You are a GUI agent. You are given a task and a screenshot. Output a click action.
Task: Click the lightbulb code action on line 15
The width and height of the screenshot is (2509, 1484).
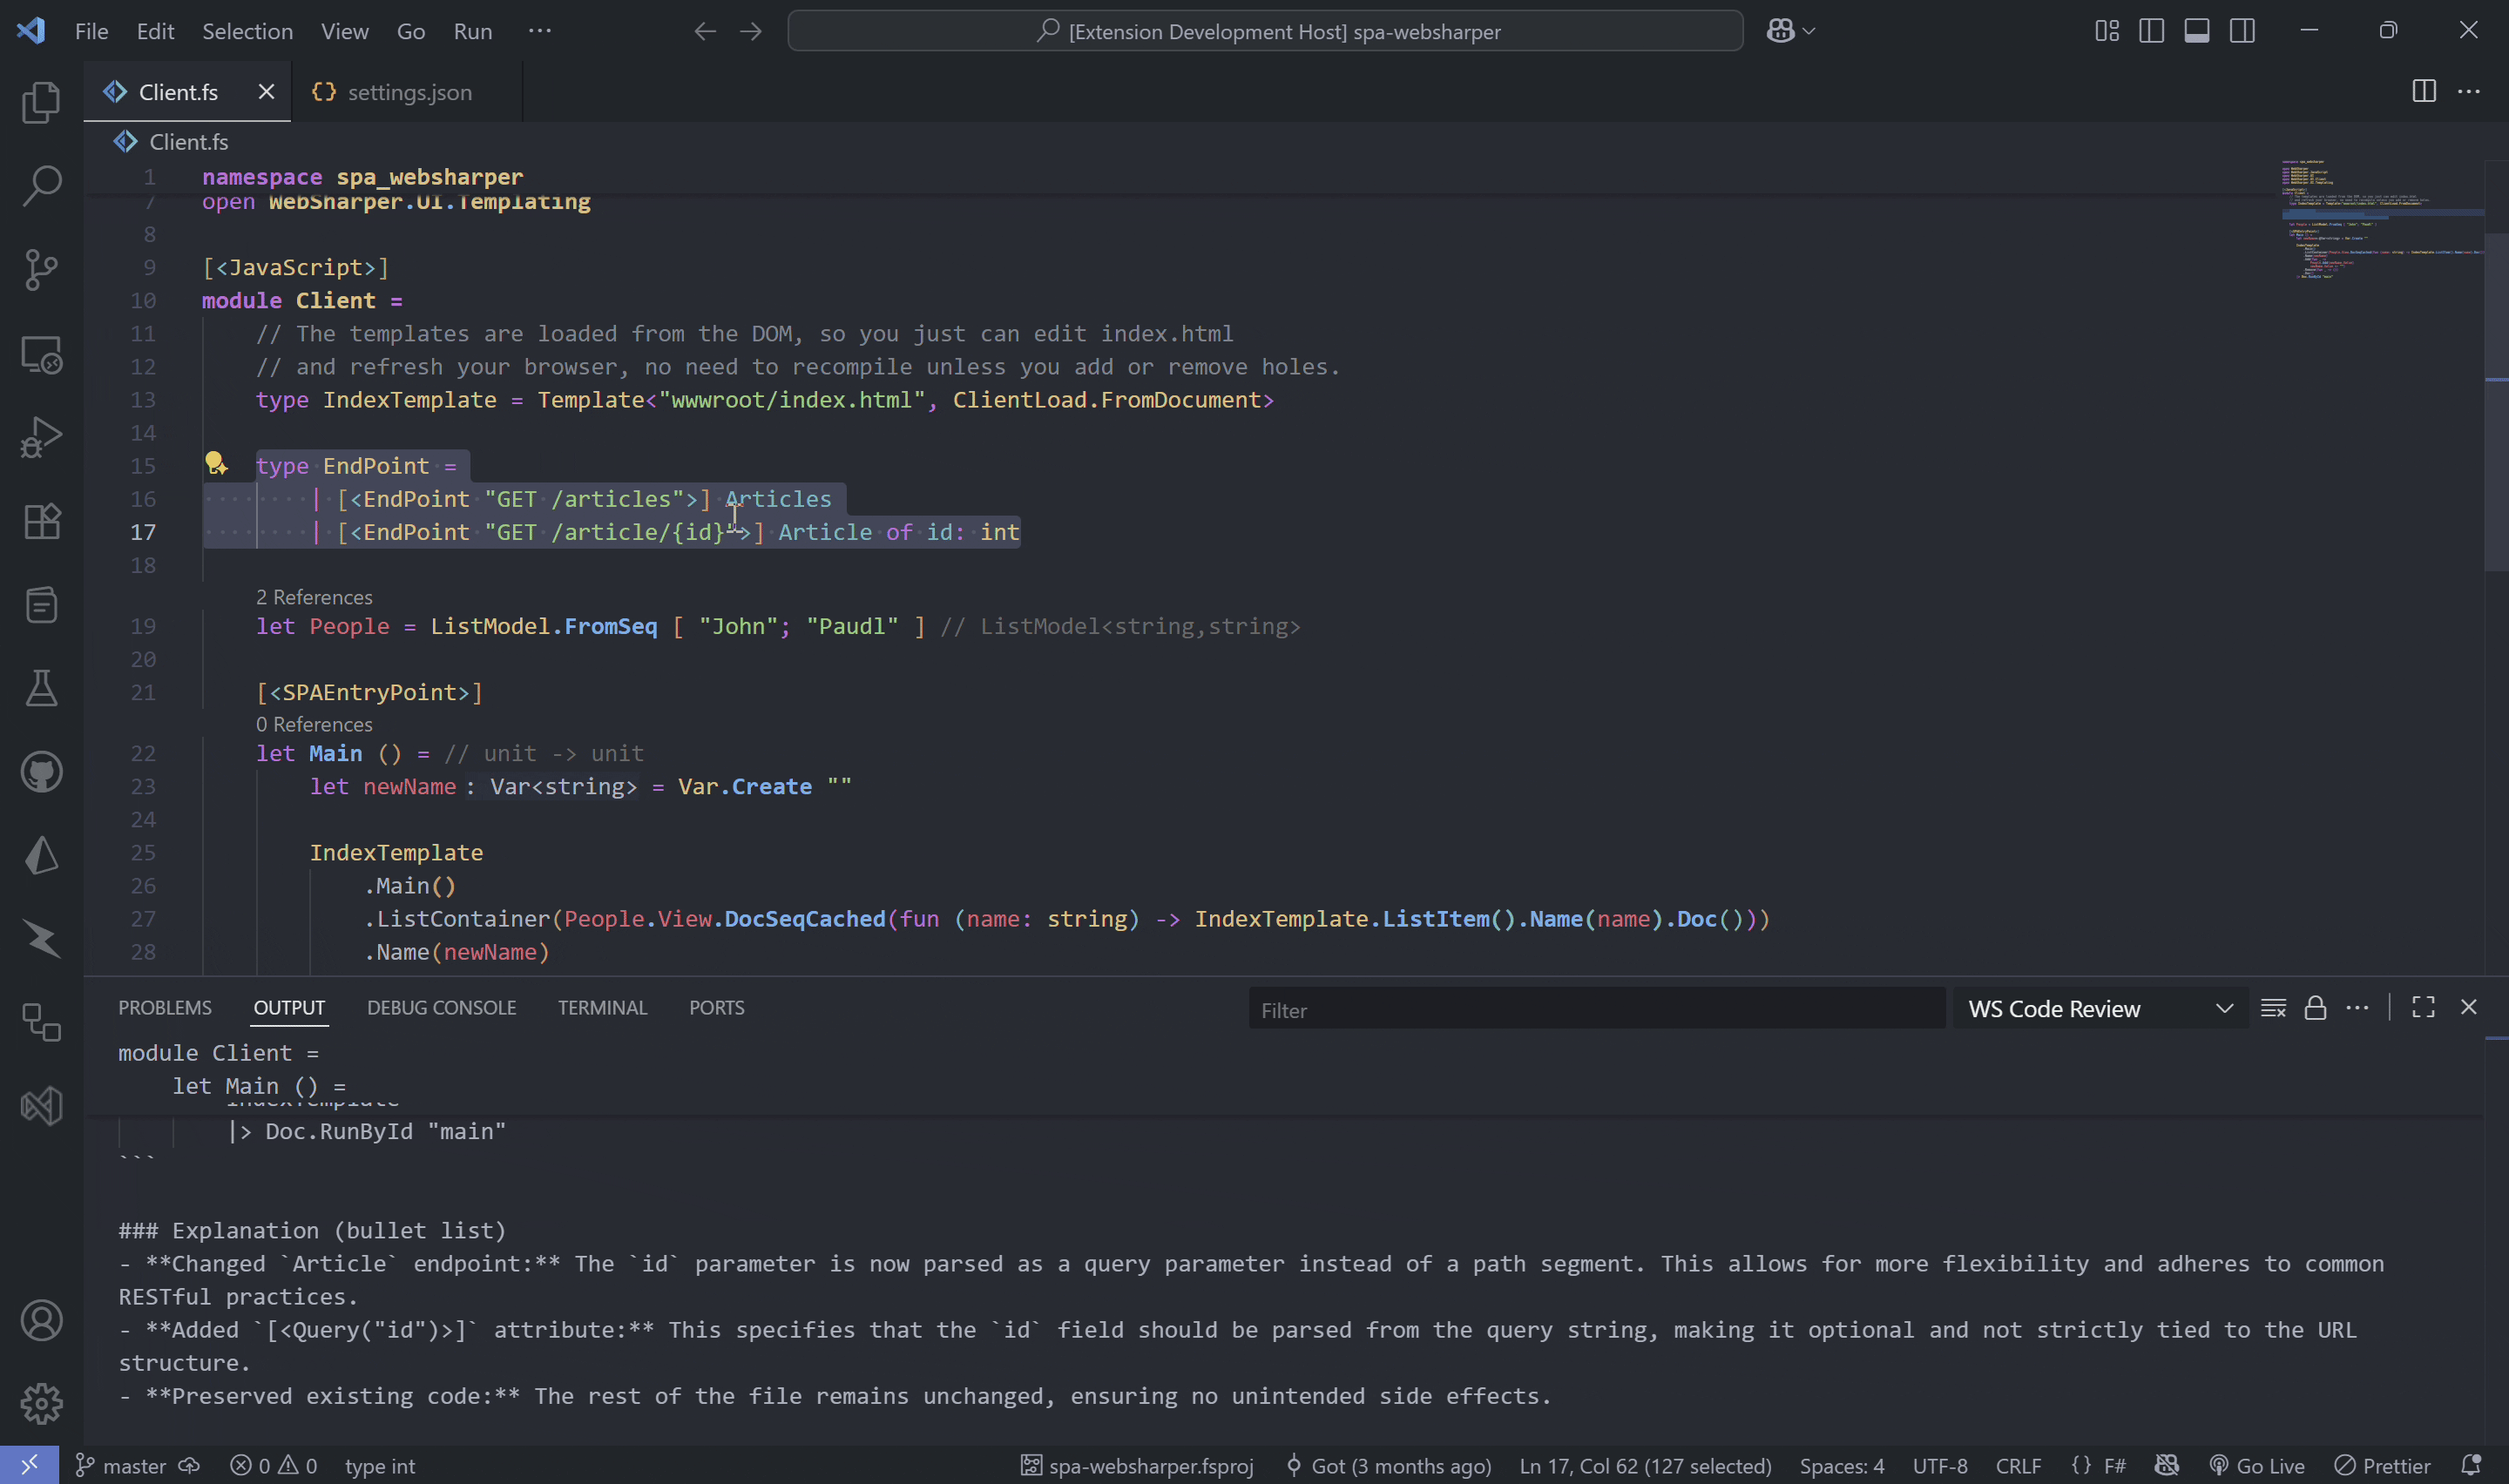[216, 464]
